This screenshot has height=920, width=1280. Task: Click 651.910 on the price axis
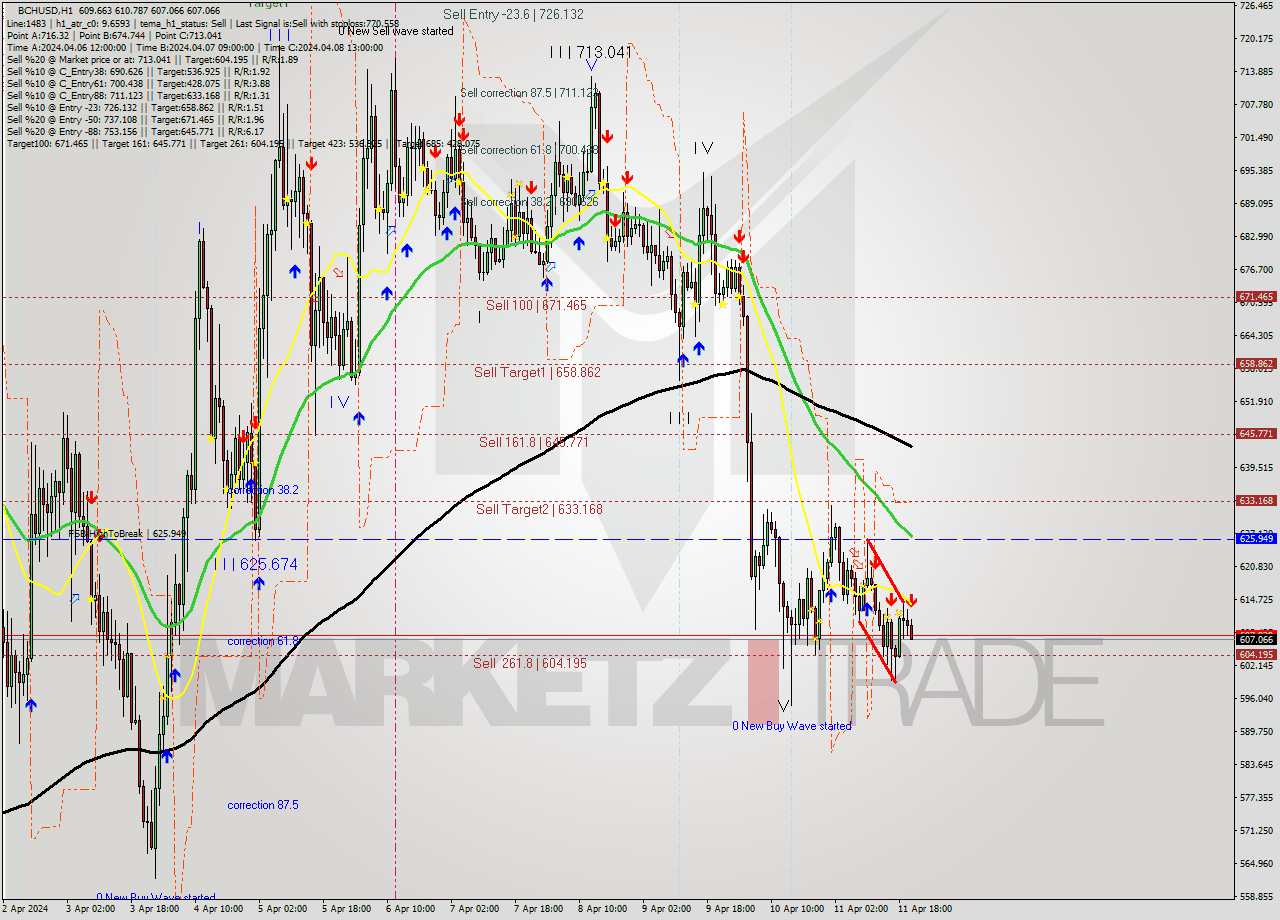[x=1256, y=402]
